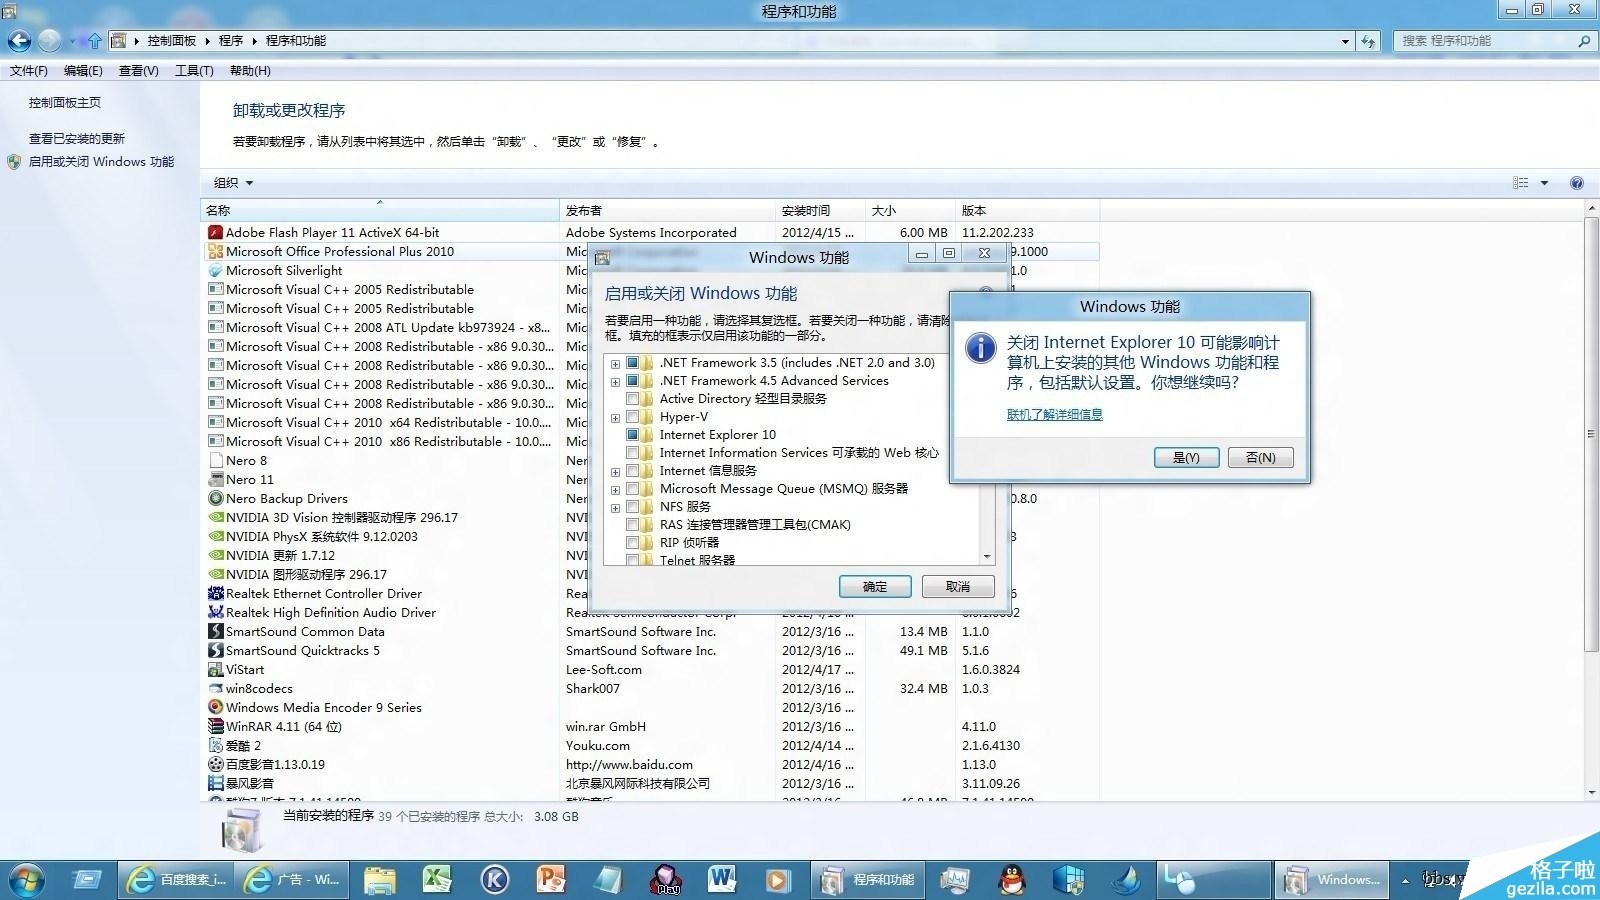Viewport: 1600px width, 900px height.
Task: Click 取消 in Windows 功能 dialog
Action: 958,586
